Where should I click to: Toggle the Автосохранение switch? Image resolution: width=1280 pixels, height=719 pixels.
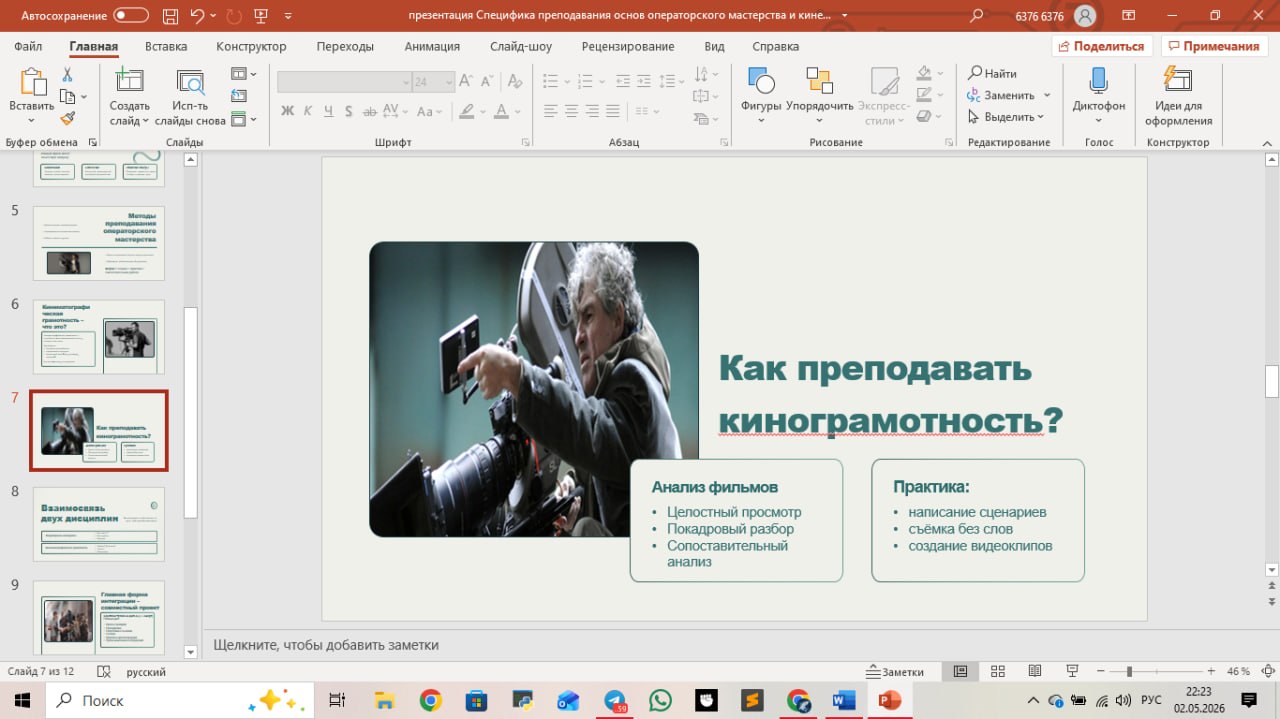[131, 16]
